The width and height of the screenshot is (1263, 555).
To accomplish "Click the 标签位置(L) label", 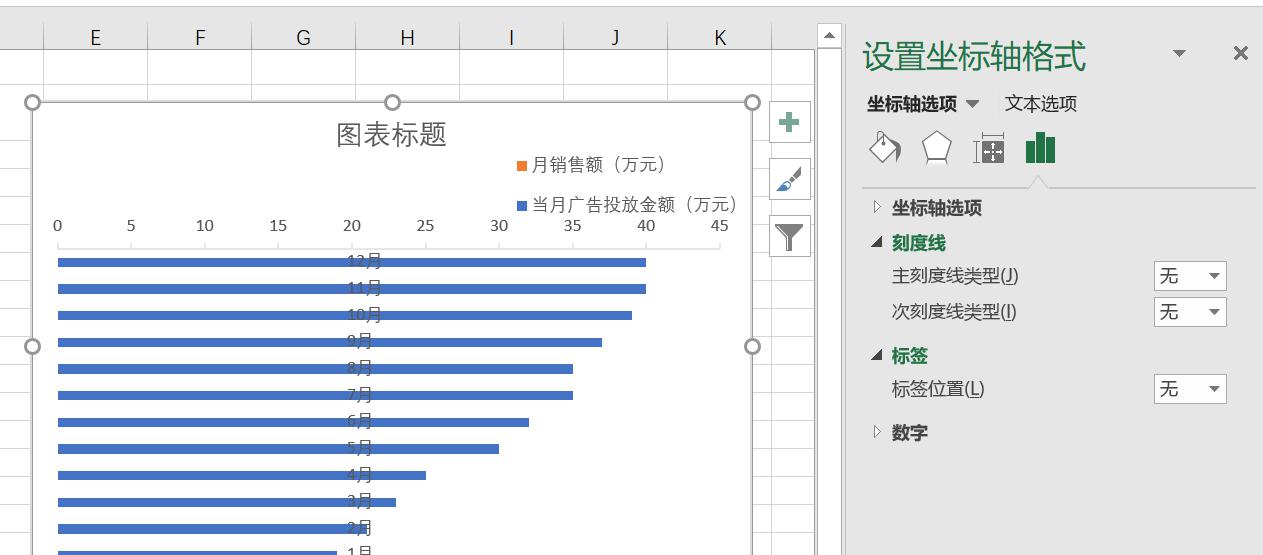I will 938,389.
